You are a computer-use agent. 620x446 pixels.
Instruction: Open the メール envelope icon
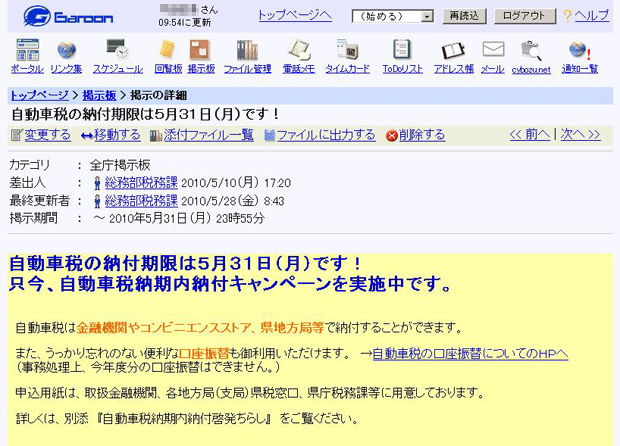coord(493,50)
